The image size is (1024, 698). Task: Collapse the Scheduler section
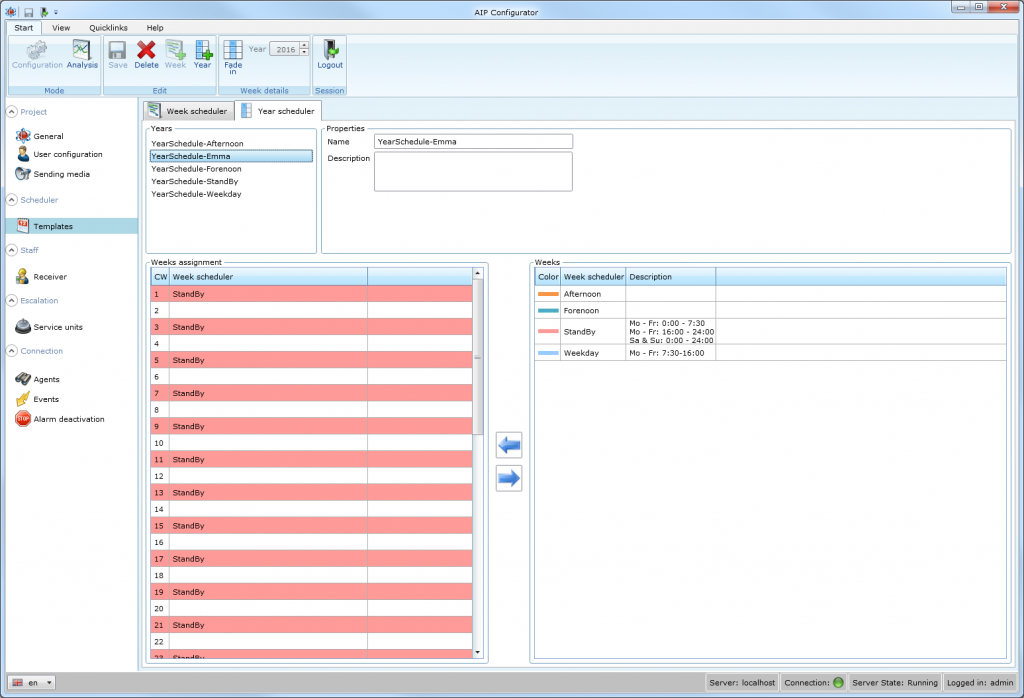click(12, 200)
